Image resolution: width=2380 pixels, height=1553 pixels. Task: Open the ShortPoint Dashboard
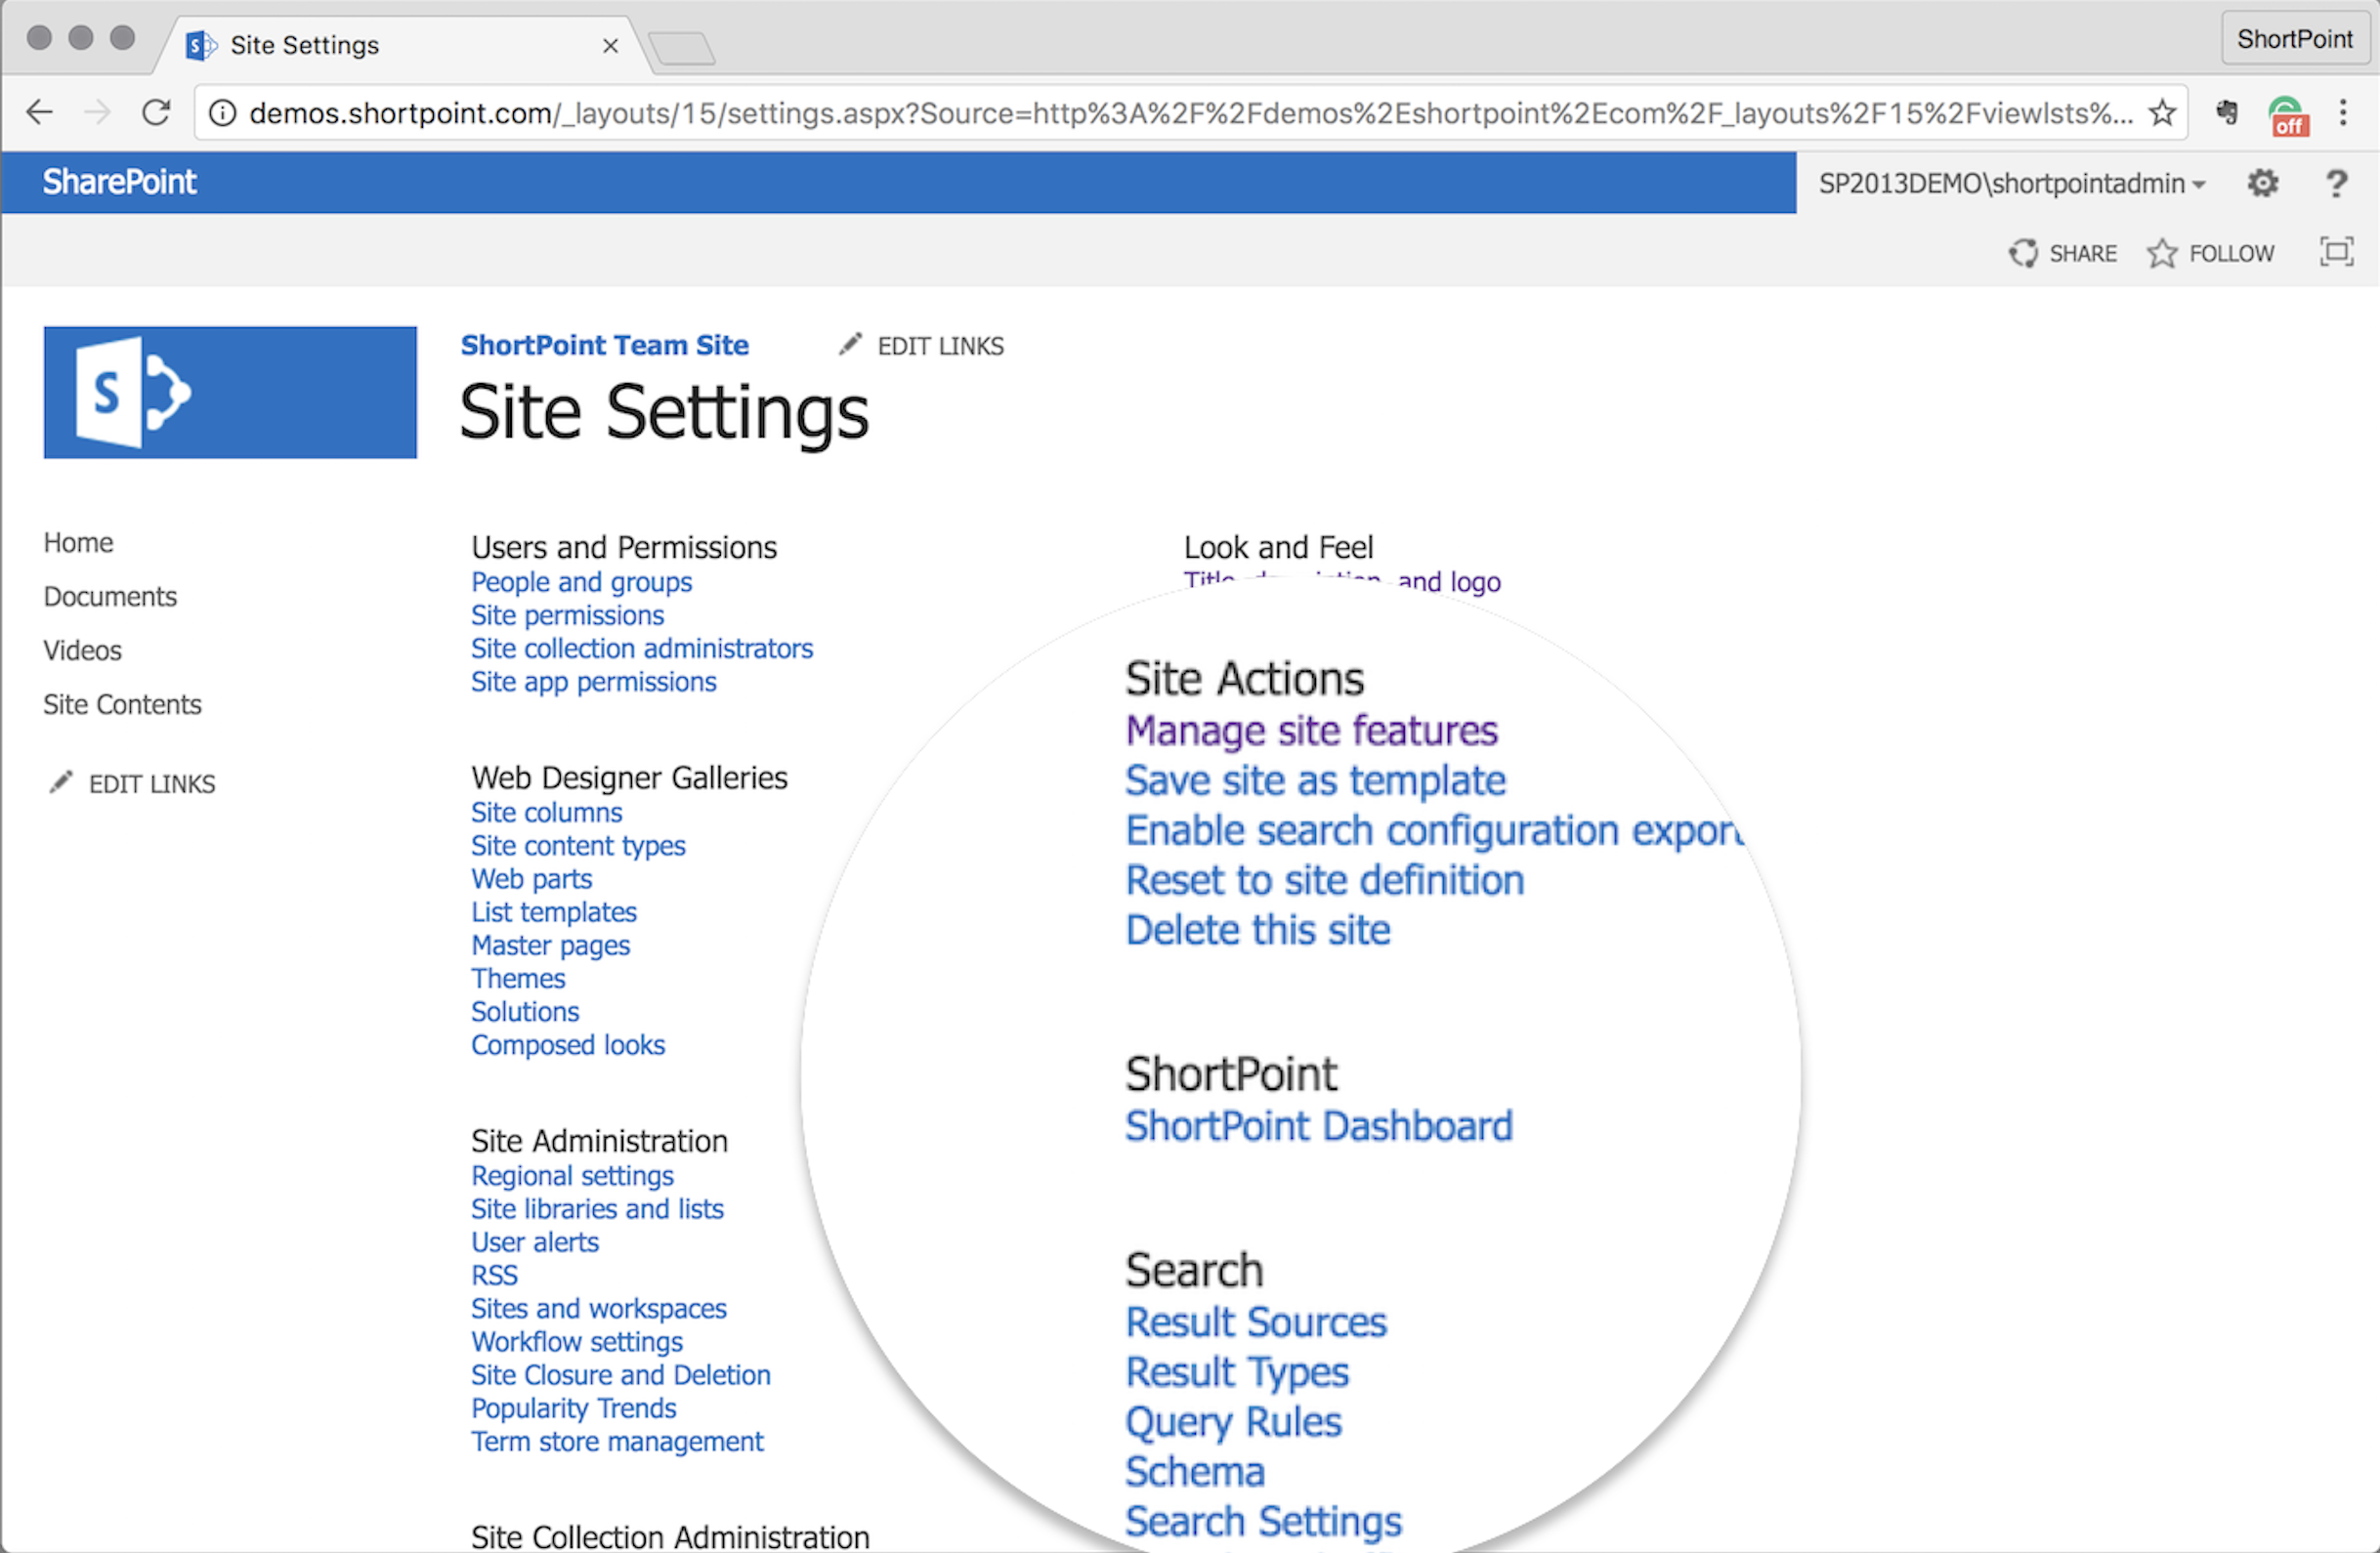point(1318,1125)
